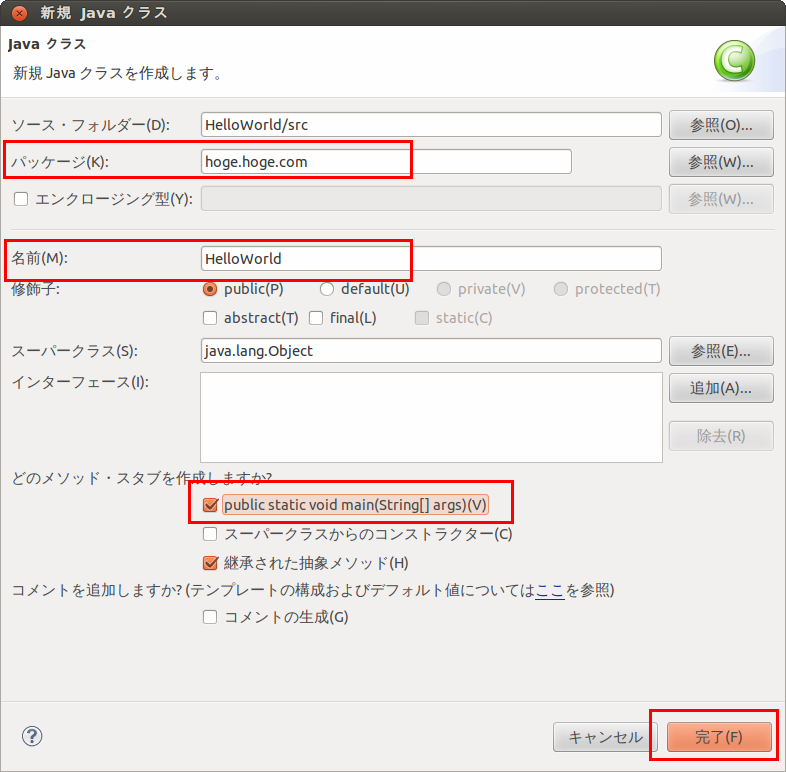
Task: Click the パッケージ field with hoge.hoge.com
Action: (x=386, y=161)
